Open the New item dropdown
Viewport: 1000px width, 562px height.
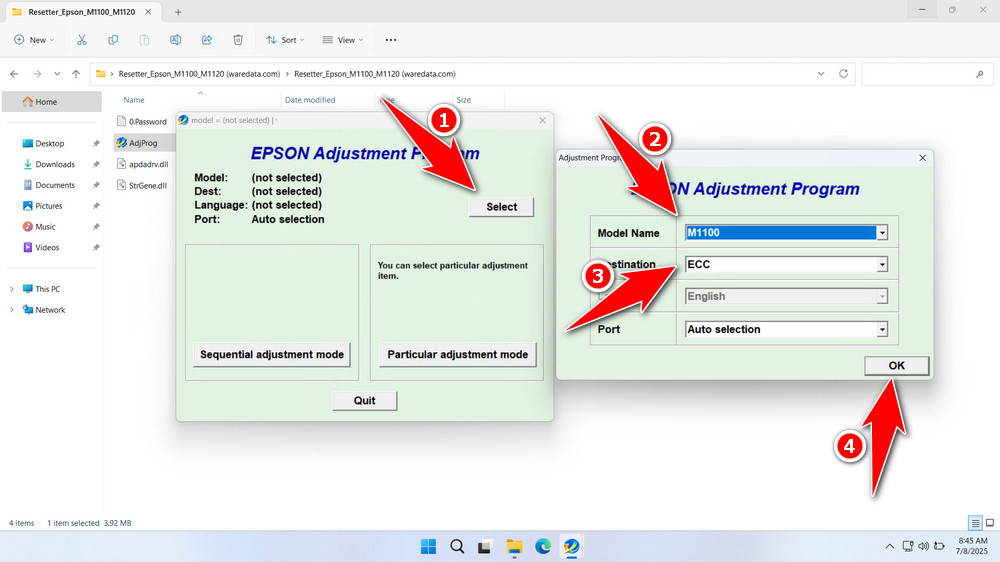pos(34,40)
